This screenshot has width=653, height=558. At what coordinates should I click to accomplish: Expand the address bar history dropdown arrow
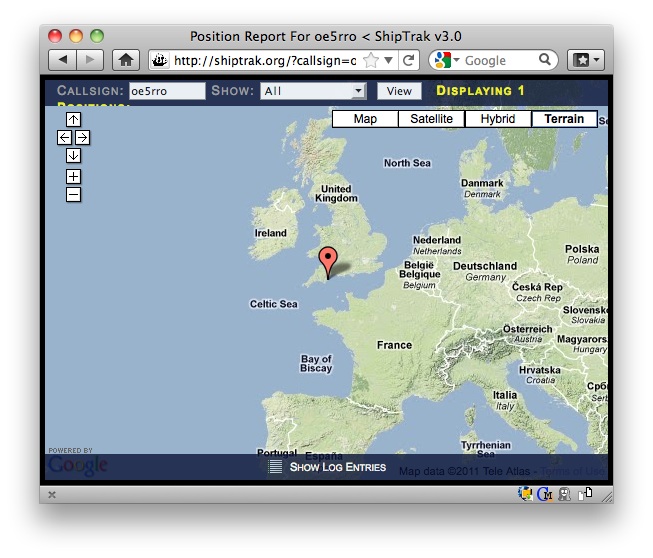click(x=389, y=61)
